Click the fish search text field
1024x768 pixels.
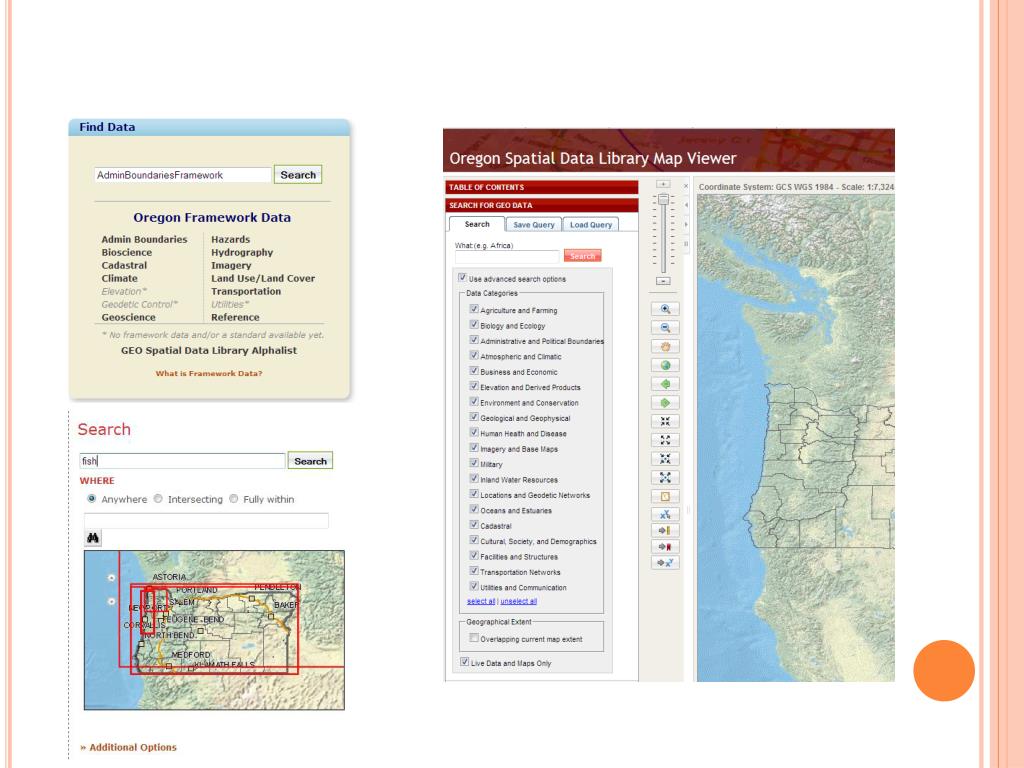[183, 461]
